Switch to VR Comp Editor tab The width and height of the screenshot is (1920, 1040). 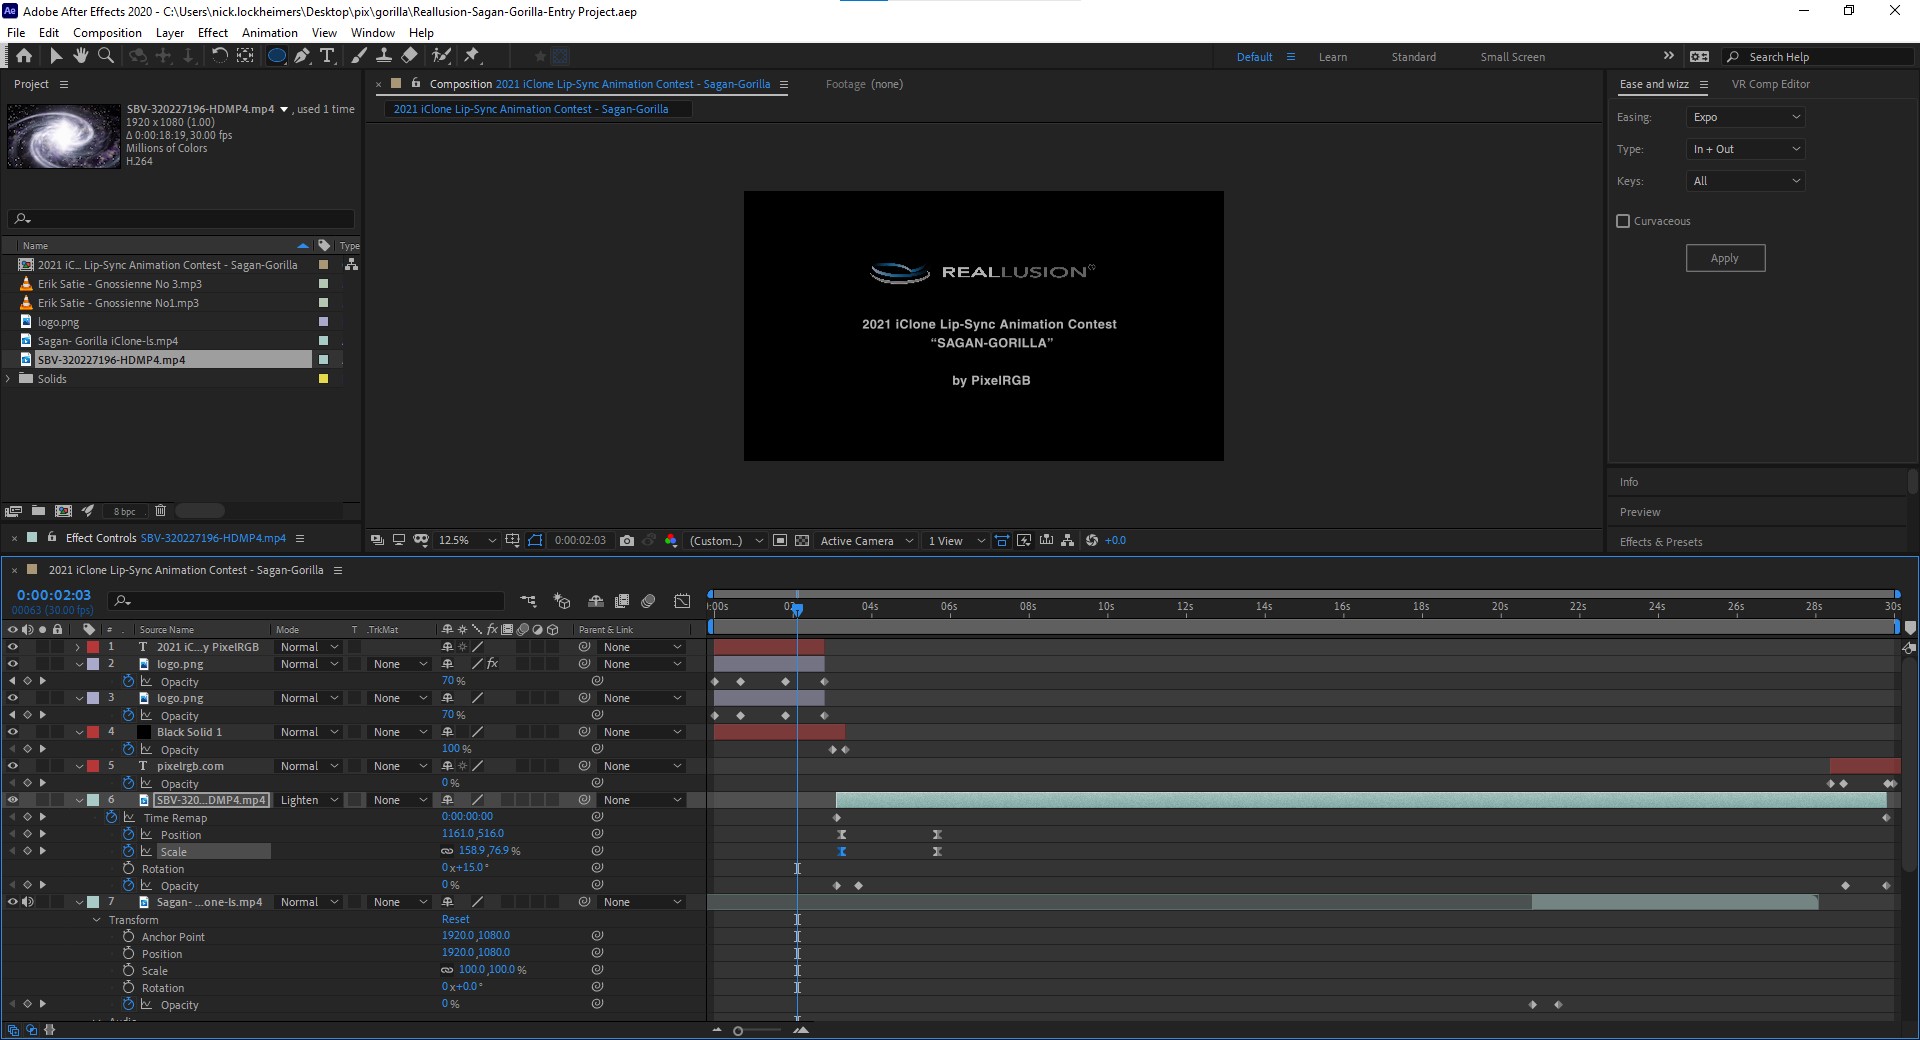pyautogui.click(x=1770, y=84)
